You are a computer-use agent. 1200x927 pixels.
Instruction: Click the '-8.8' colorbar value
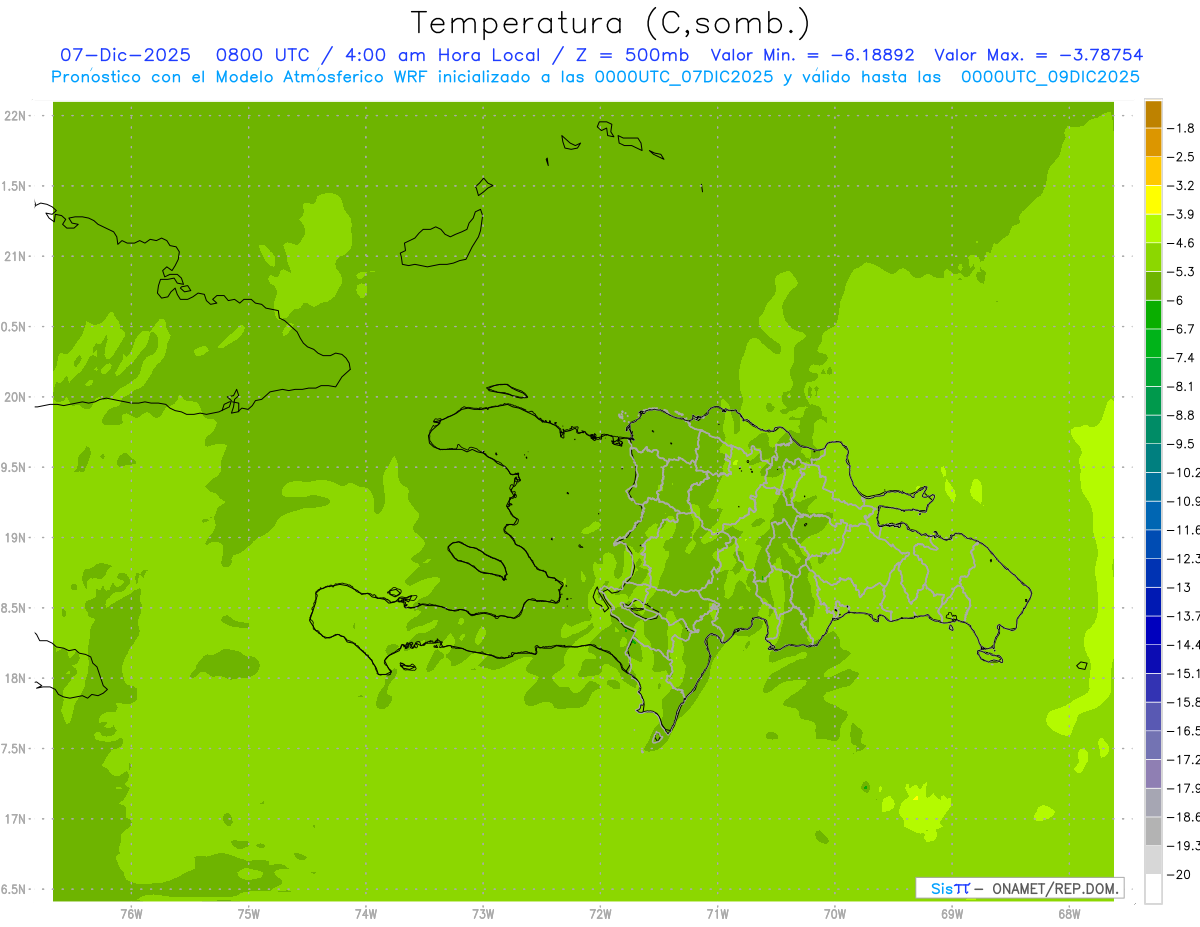1181,415
